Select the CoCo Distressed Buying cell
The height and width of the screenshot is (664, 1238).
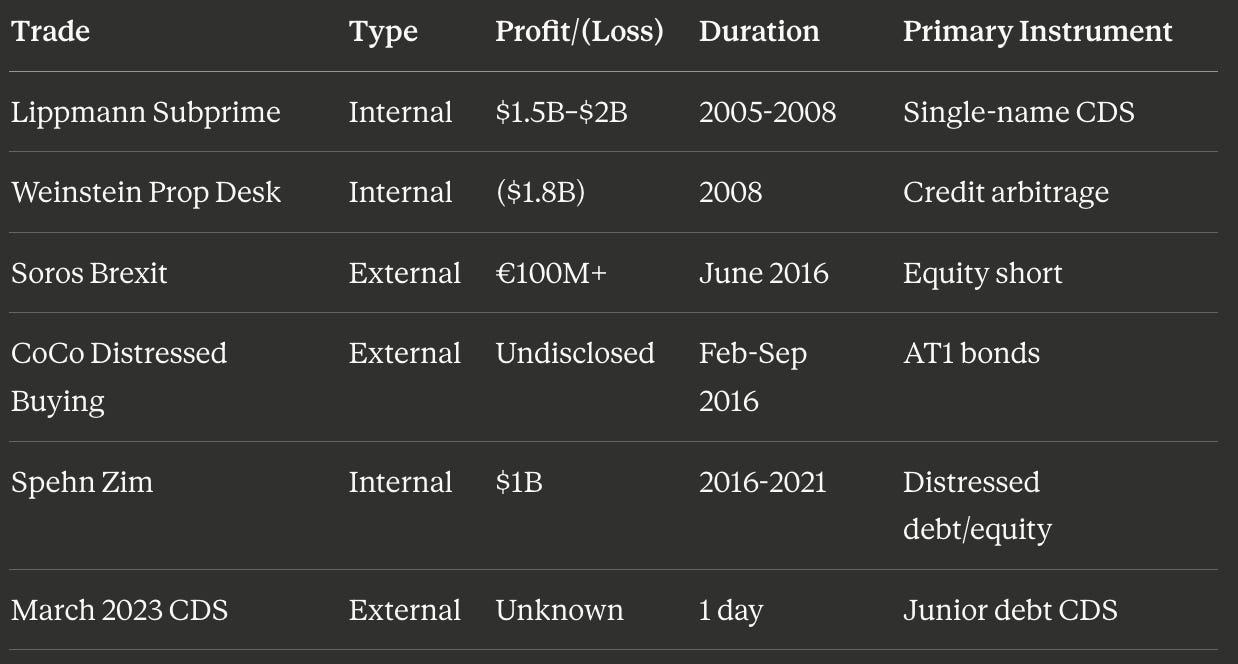coord(119,377)
